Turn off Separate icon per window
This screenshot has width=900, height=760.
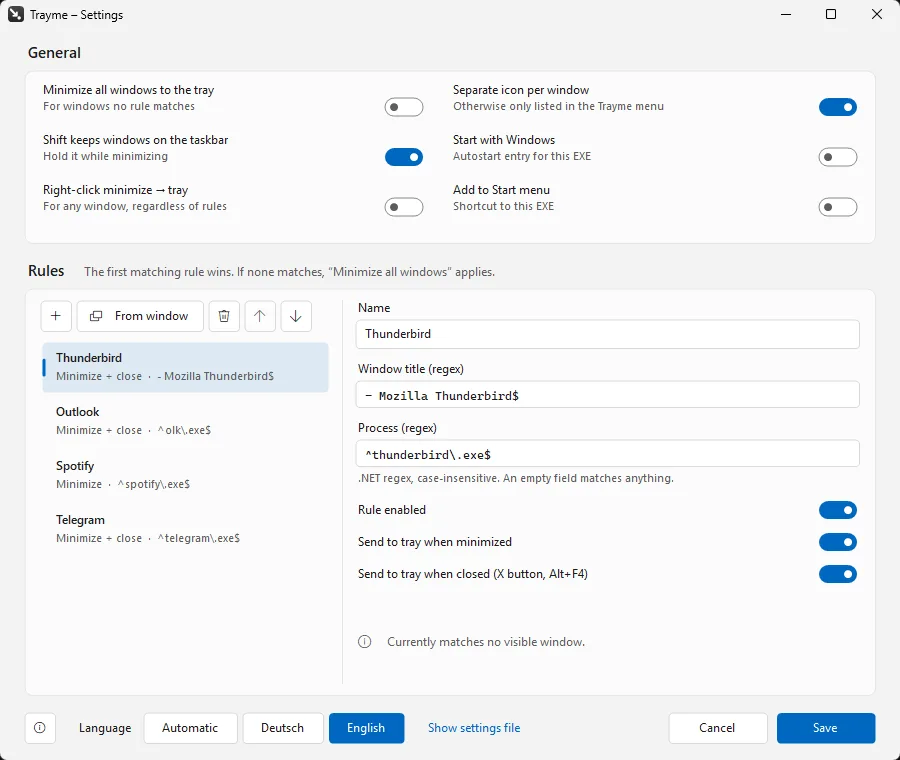(837, 107)
